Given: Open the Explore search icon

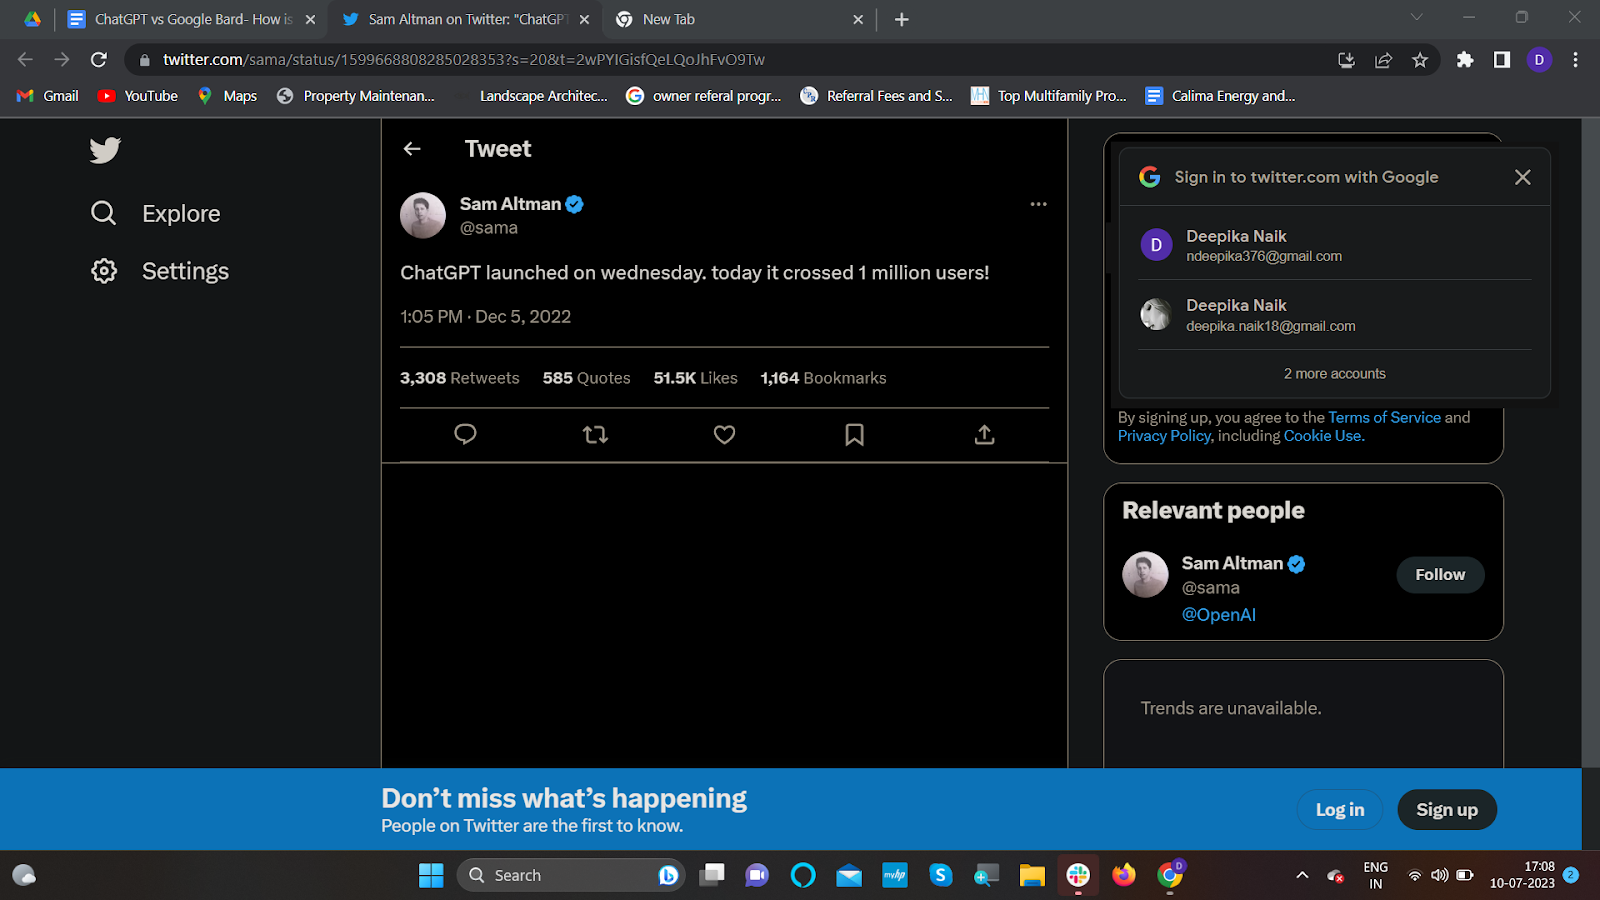Looking at the screenshot, I should [104, 213].
